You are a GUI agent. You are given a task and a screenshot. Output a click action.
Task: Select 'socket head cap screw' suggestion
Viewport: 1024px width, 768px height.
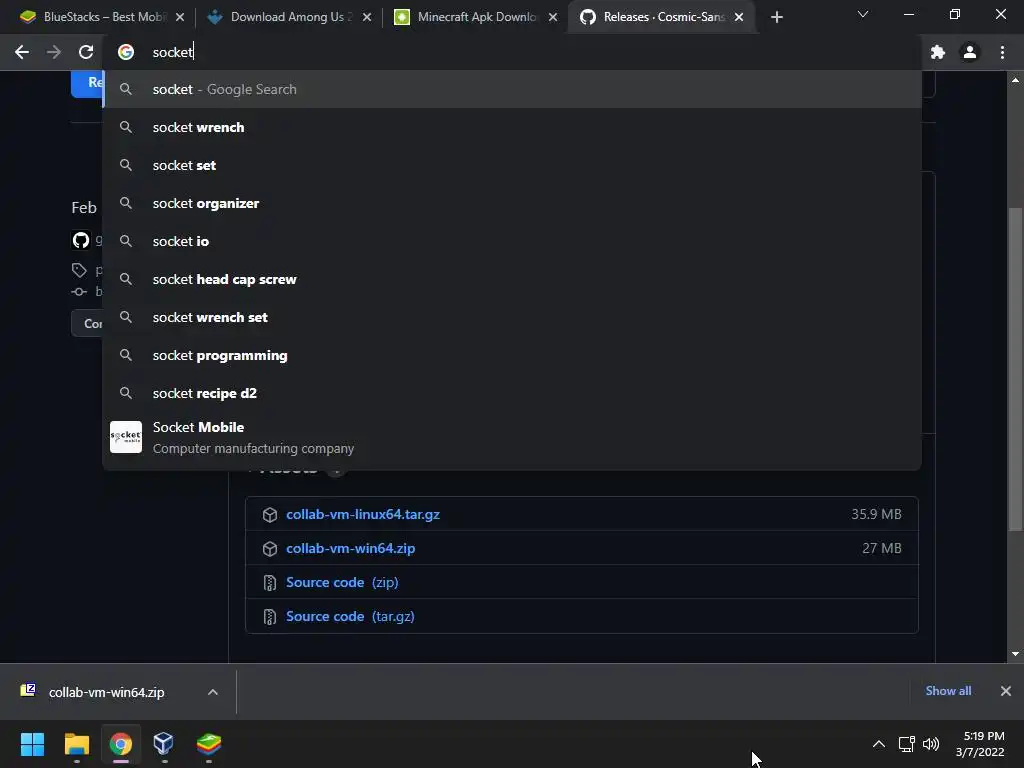pos(512,279)
